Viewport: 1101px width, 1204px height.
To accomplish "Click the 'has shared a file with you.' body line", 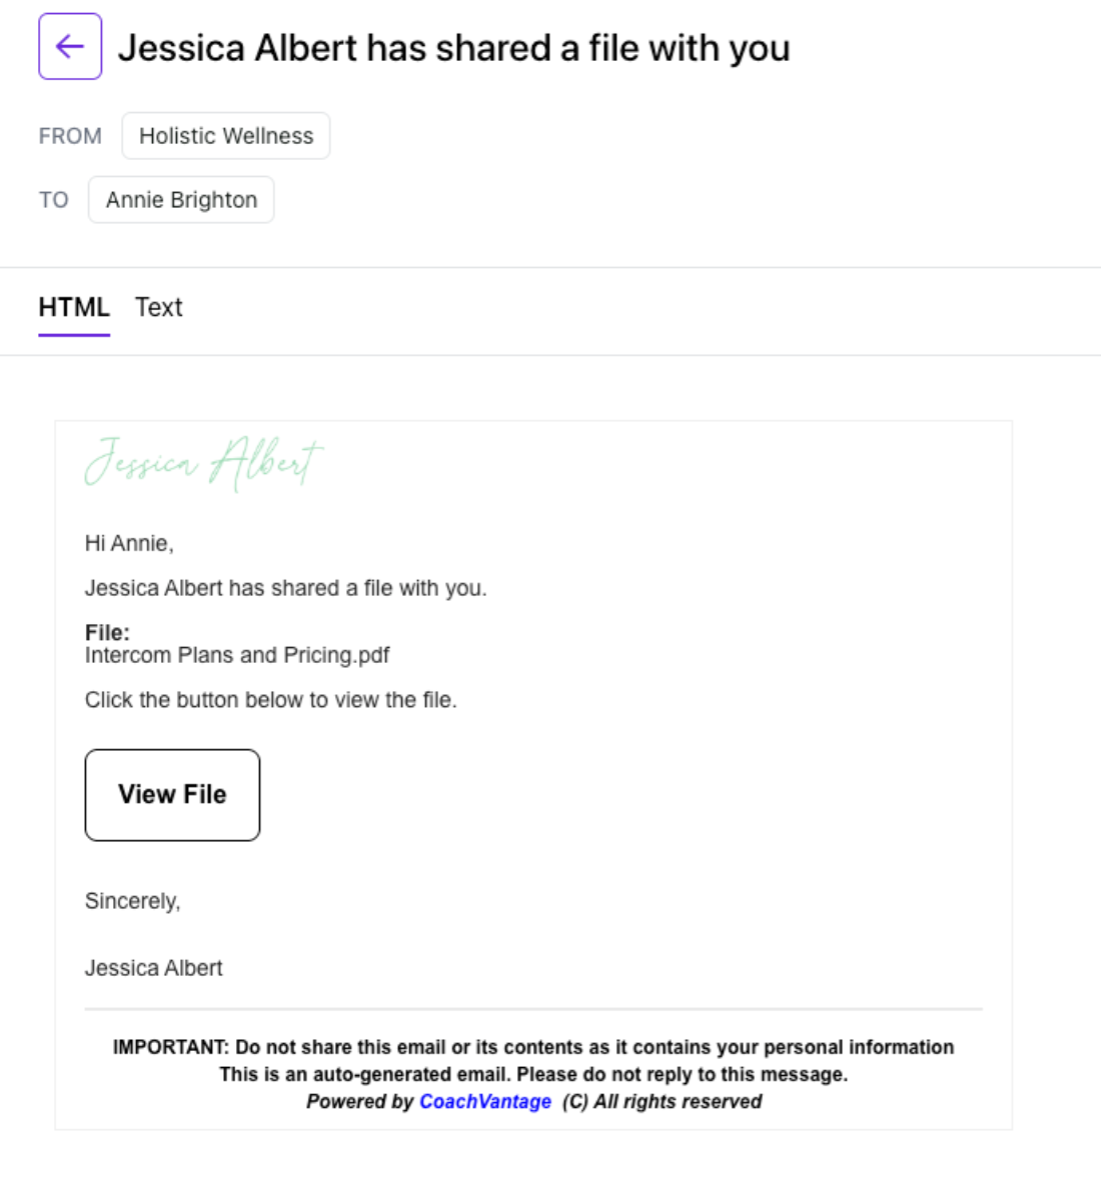I will point(286,588).
